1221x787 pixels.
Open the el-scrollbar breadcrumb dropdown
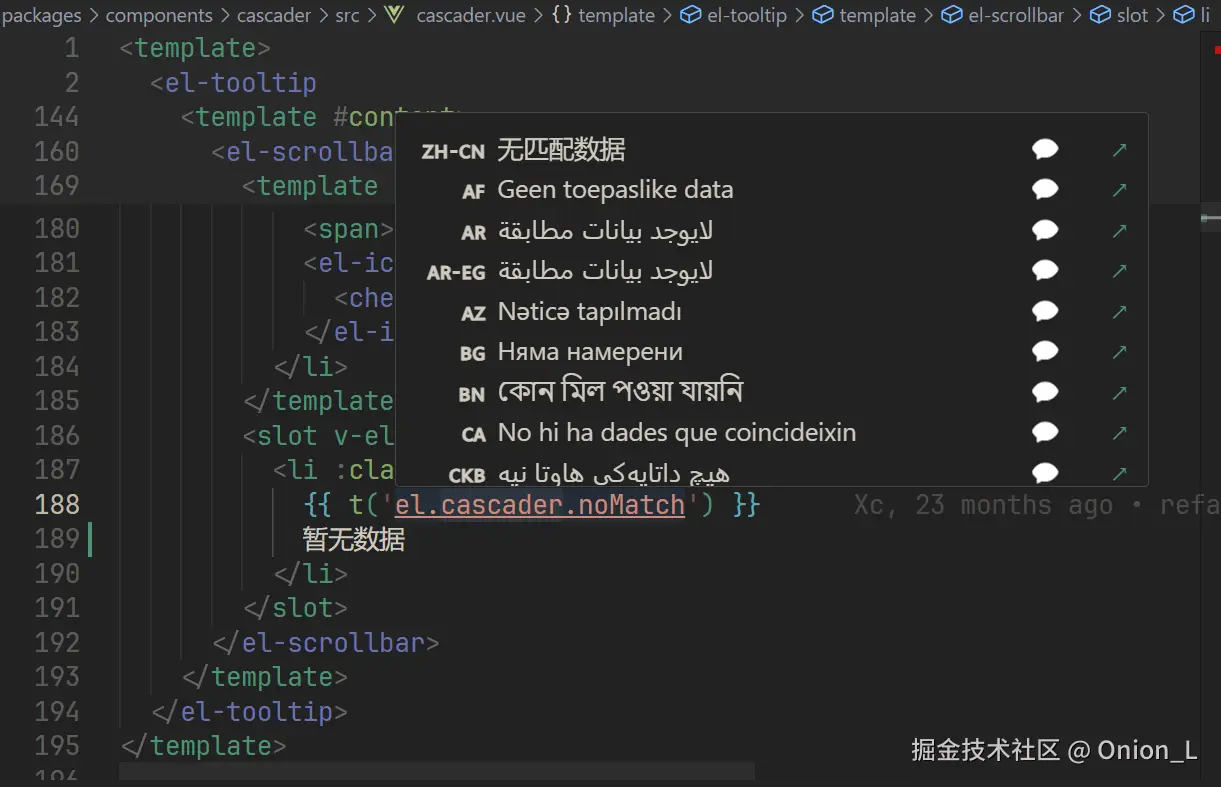click(1012, 15)
